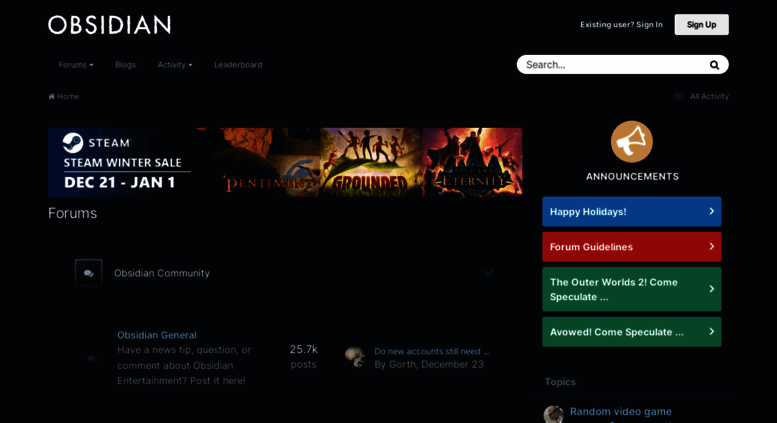777x423 pixels.
Task: Click The Outer Worlds 2 chevron arrow
Action: point(712,289)
